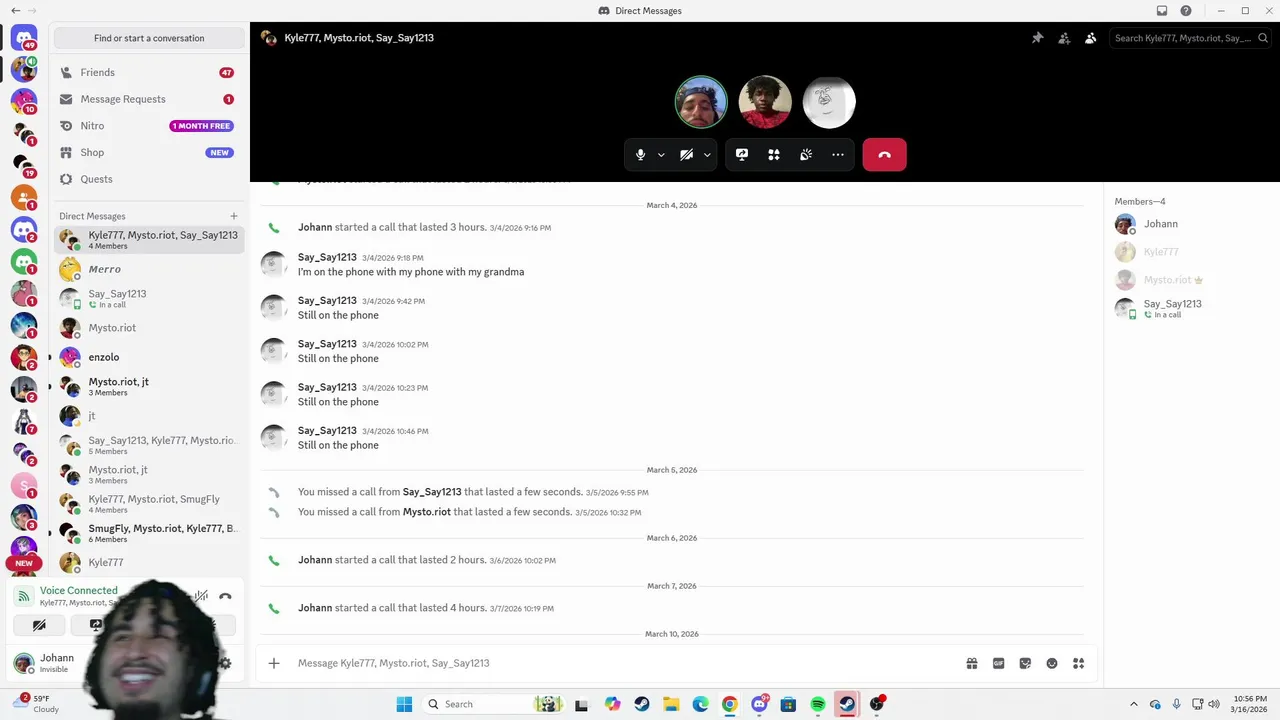Viewport: 1280px width, 720px height.
Task: View Mysto.riot in the members list
Action: click(x=1191, y=280)
